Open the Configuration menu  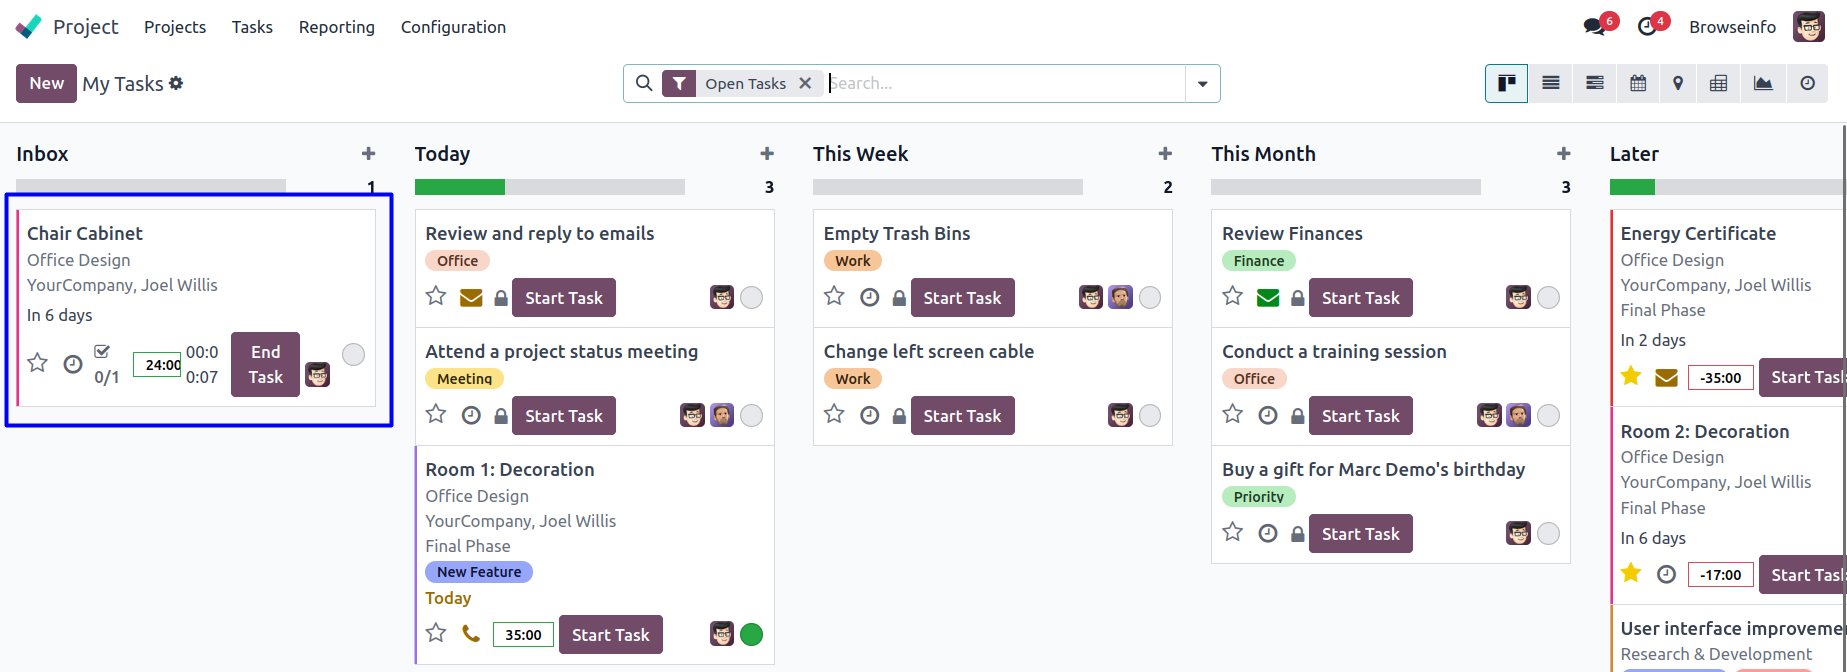pyautogui.click(x=453, y=27)
